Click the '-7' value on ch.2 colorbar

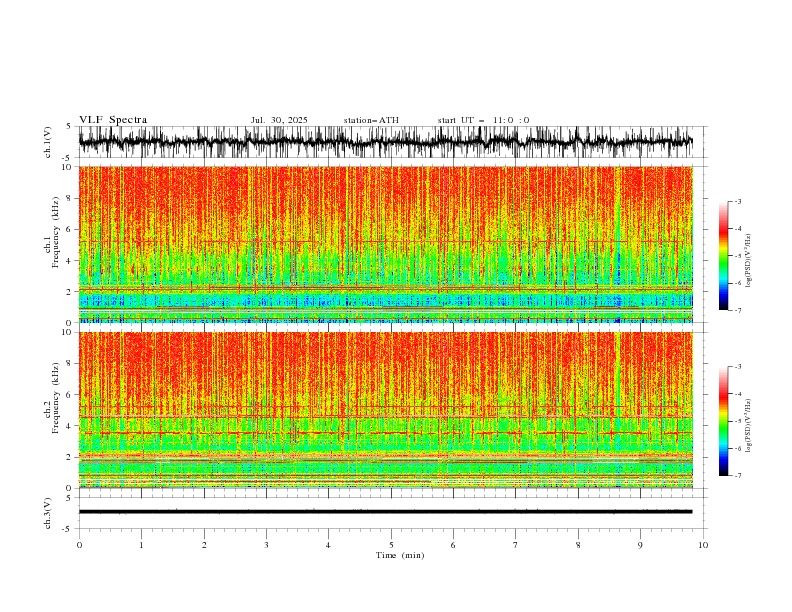click(737, 475)
